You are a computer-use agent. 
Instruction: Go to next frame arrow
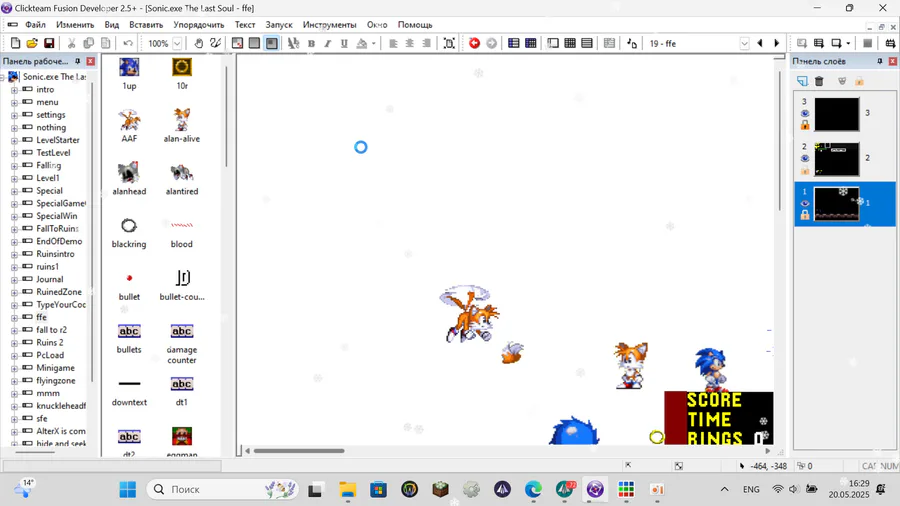click(x=777, y=43)
